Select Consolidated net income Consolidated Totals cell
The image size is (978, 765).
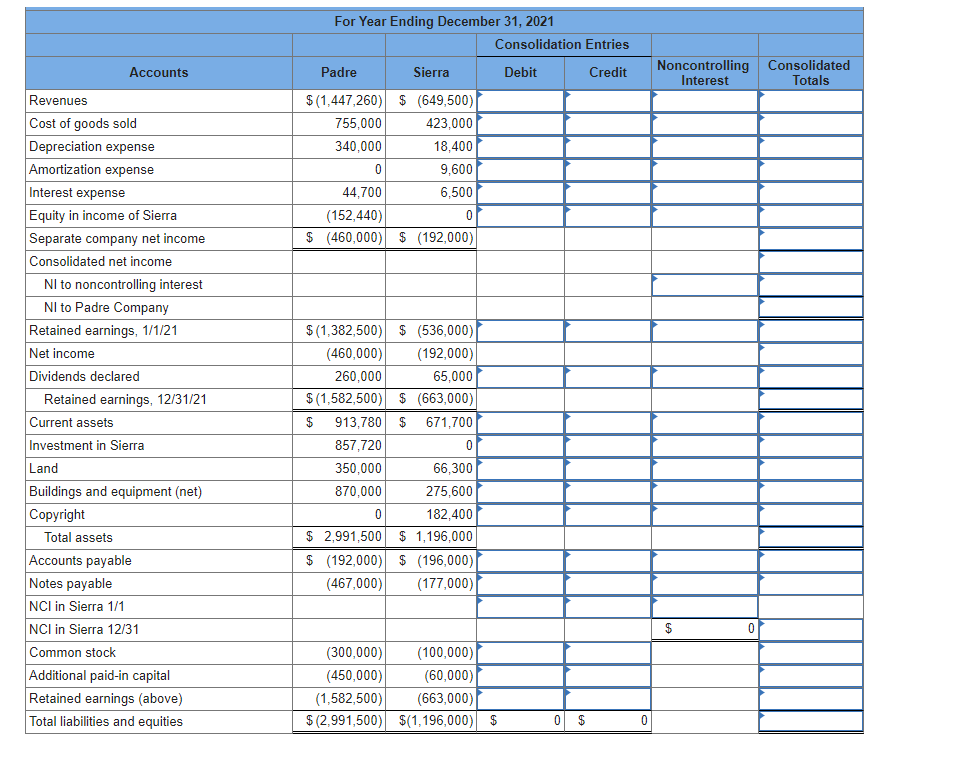click(811, 262)
